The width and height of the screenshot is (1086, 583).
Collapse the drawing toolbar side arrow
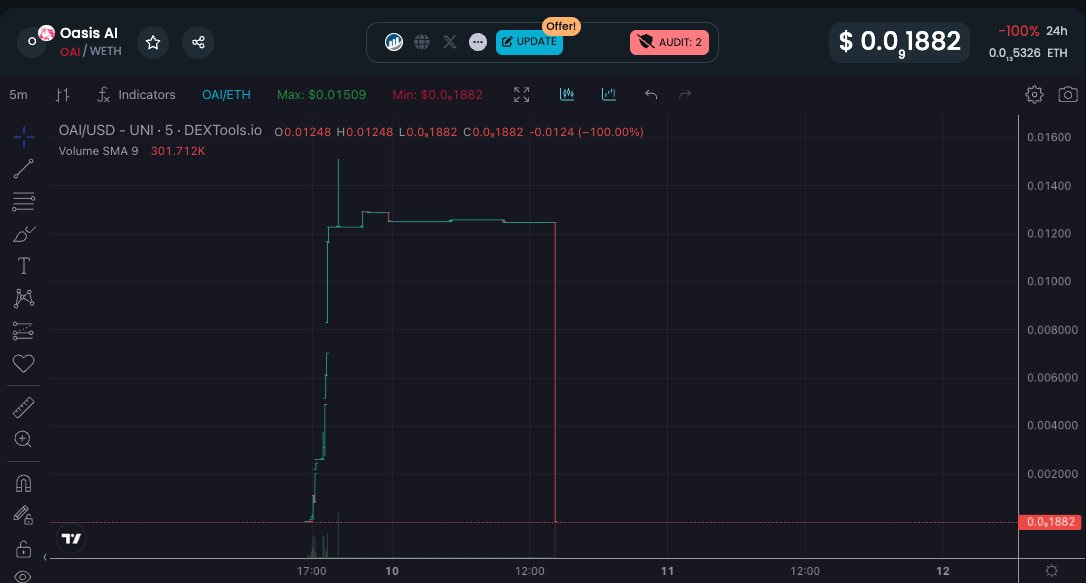[45, 557]
